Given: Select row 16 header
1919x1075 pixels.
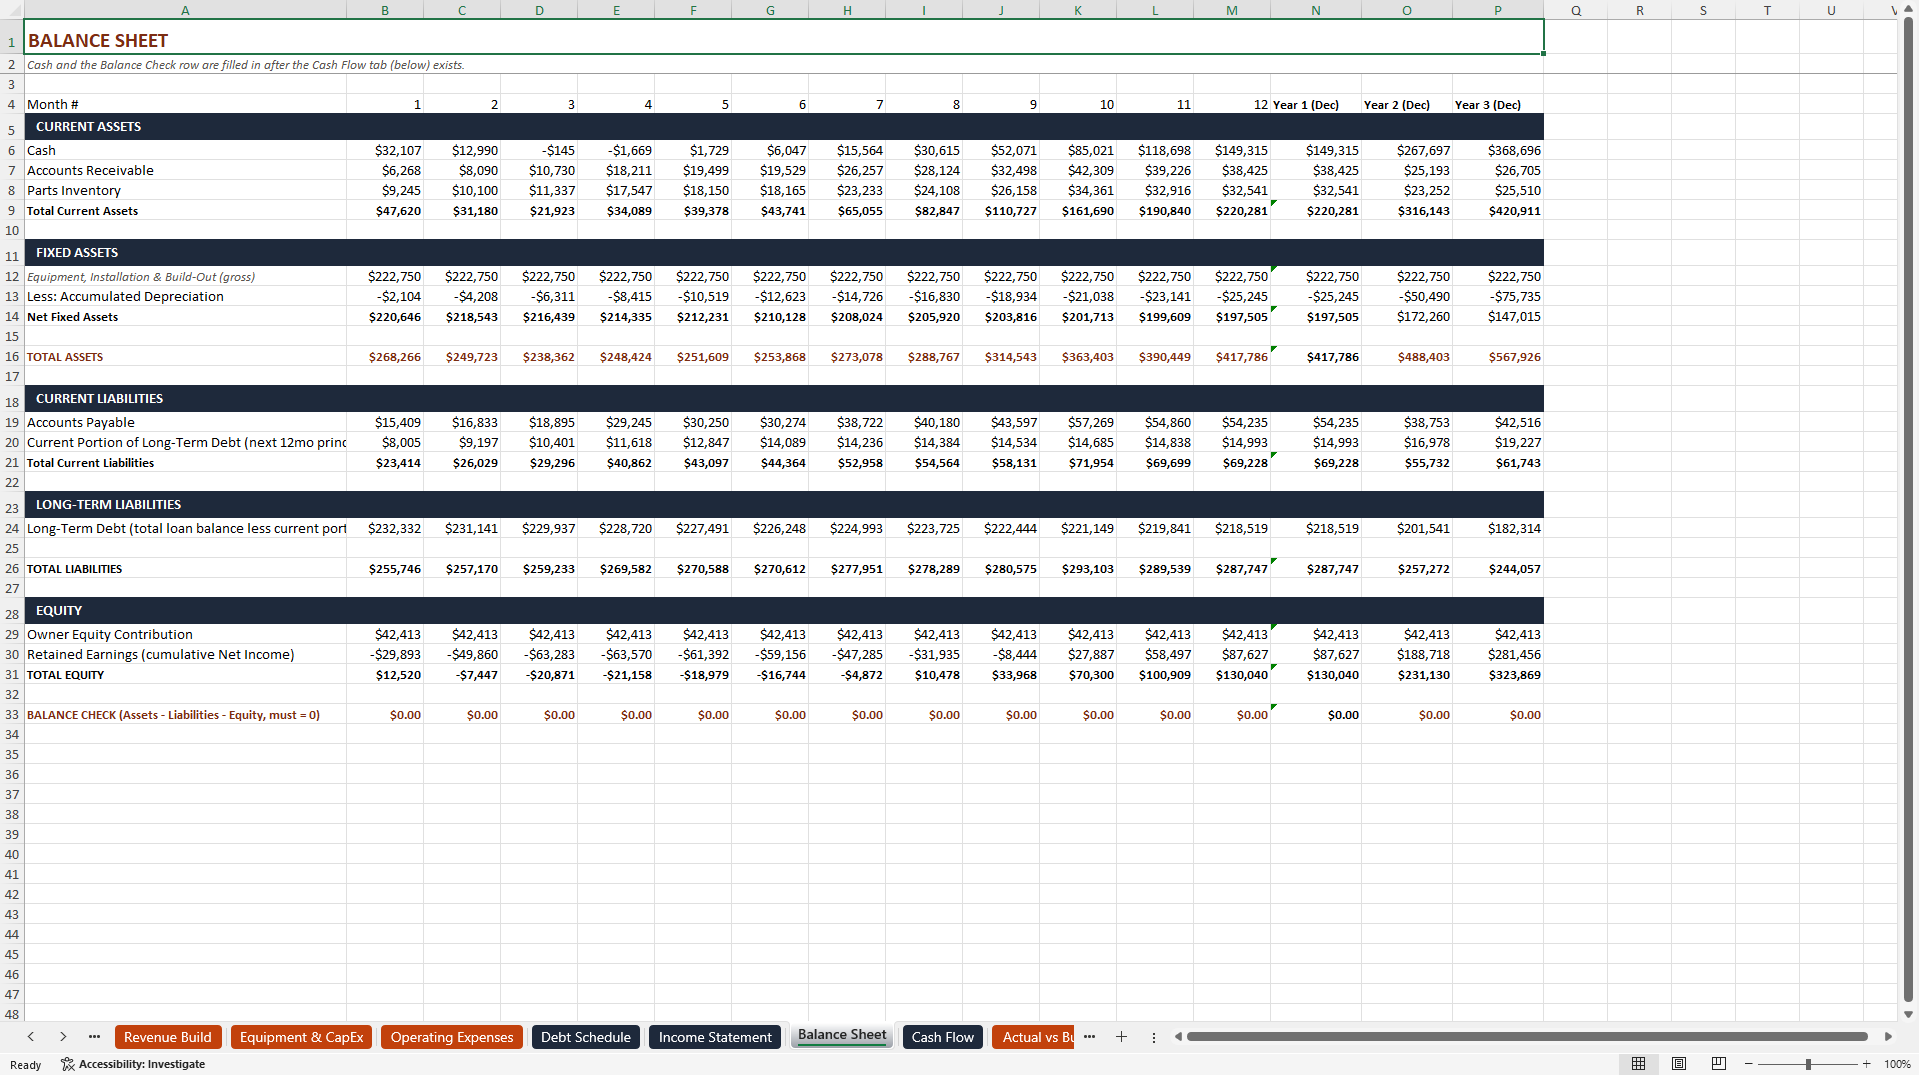Looking at the screenshot, I should [12, 357].
